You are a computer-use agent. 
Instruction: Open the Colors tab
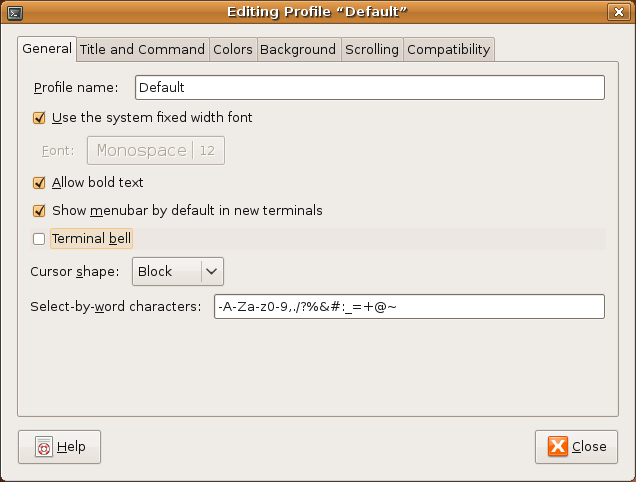pyautogui.click(x=232, y=49)
